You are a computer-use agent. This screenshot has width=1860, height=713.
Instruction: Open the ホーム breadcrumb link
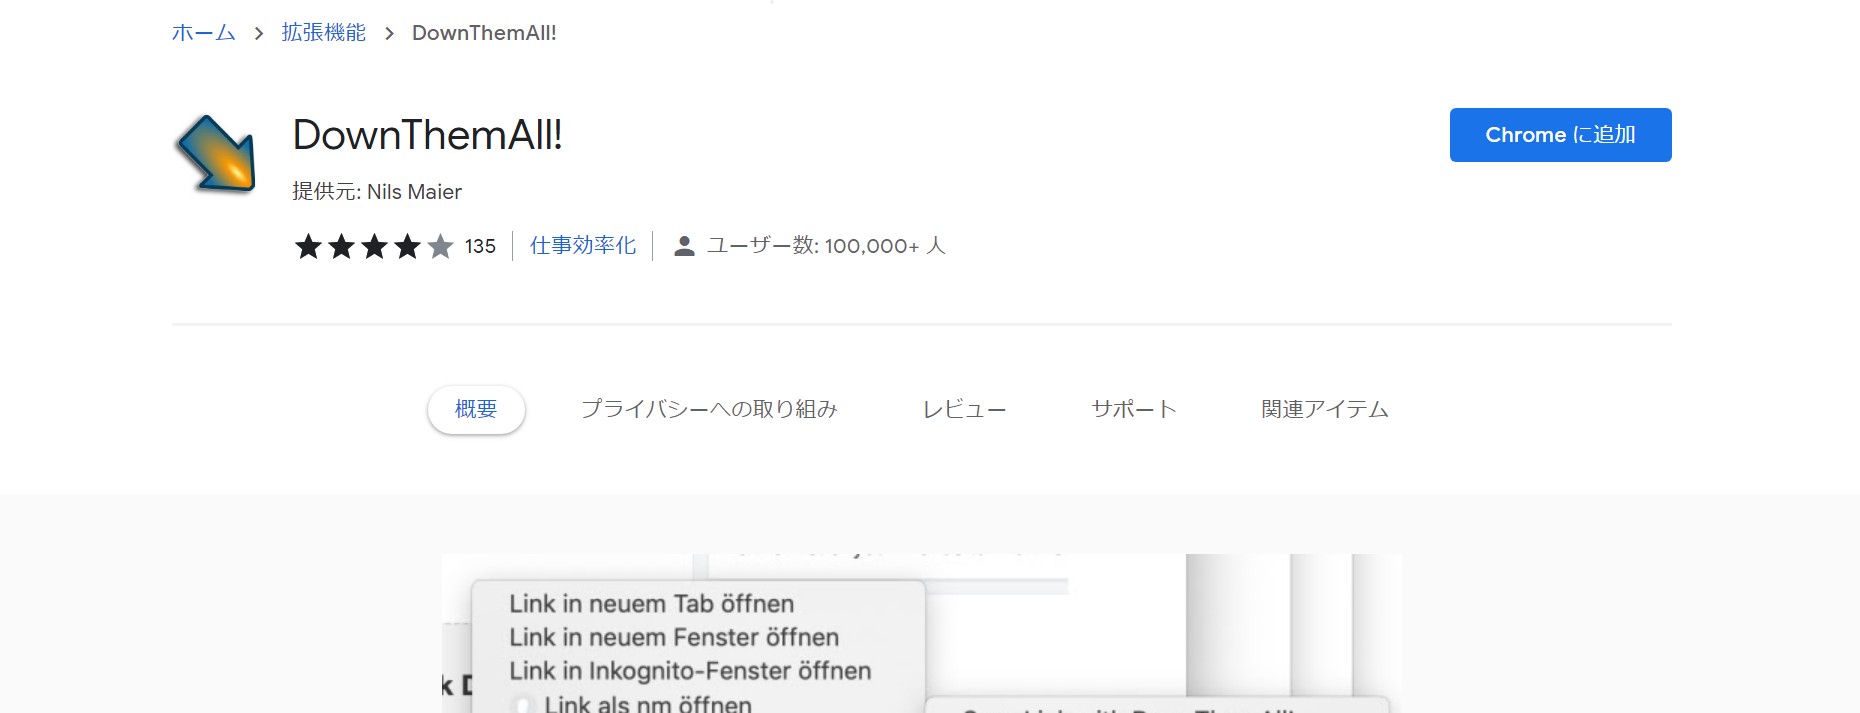click(x=204, y=33)
